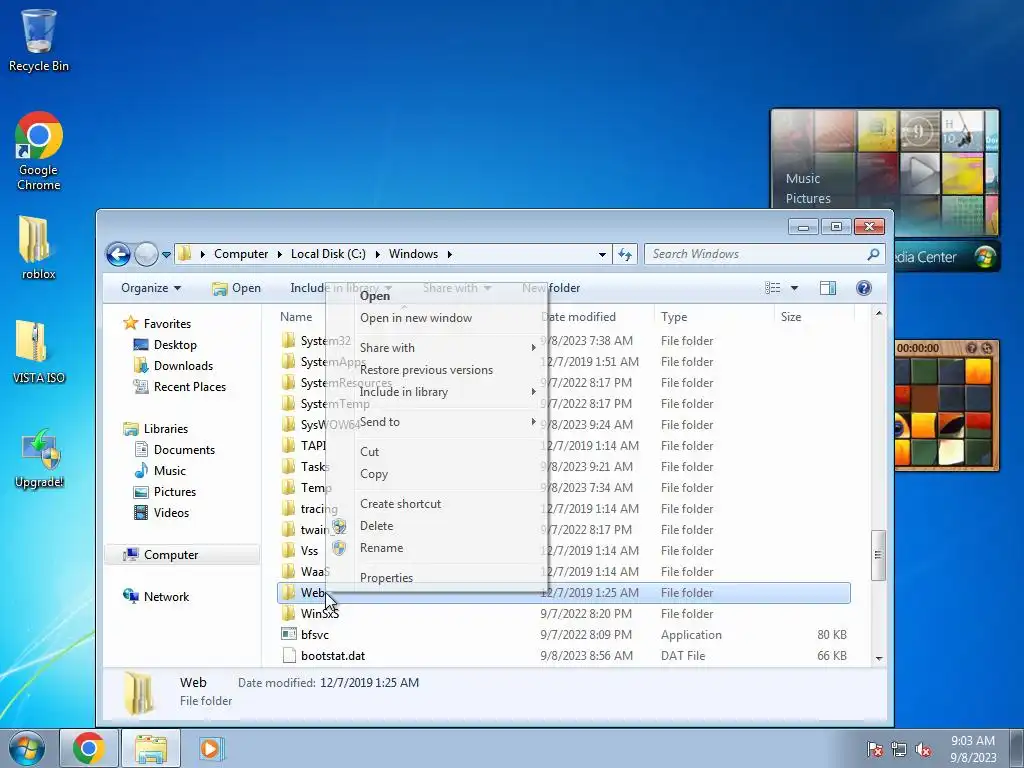Click the toolbar Open button
The image size is (1024, 768).
[x=236, y=288]
